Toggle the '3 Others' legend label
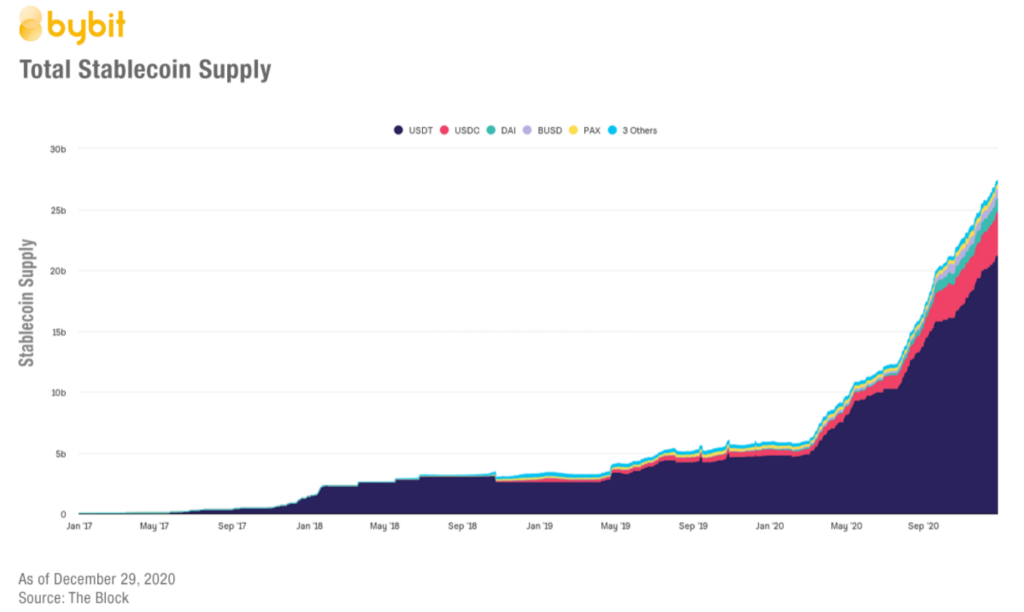The image size is (1024, 612). tap(639, 131)
